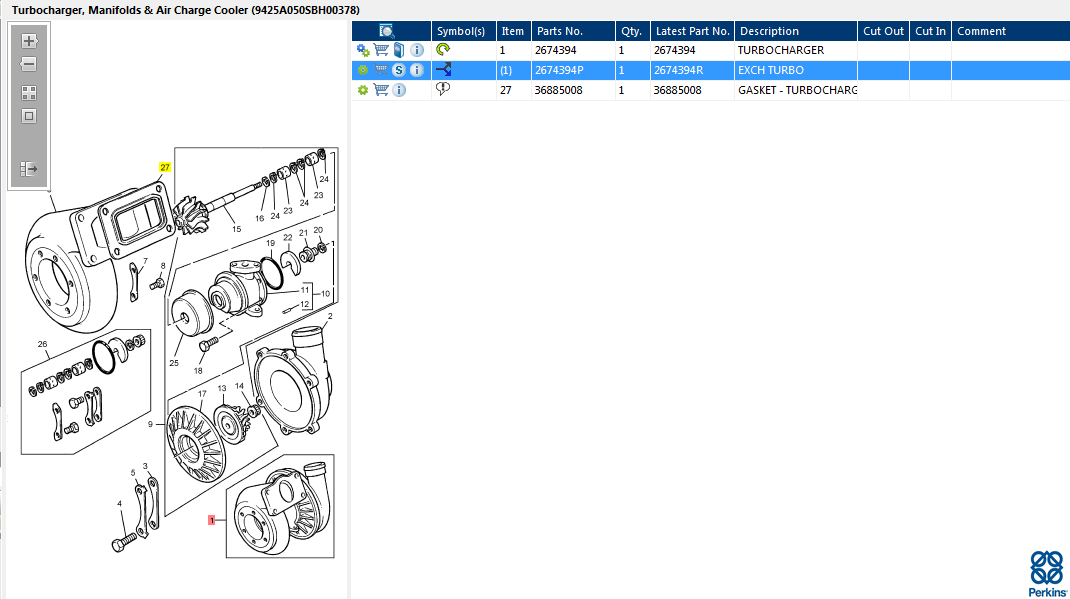
Task: Click callout 19 on the diagram
Action: point(270,243)
